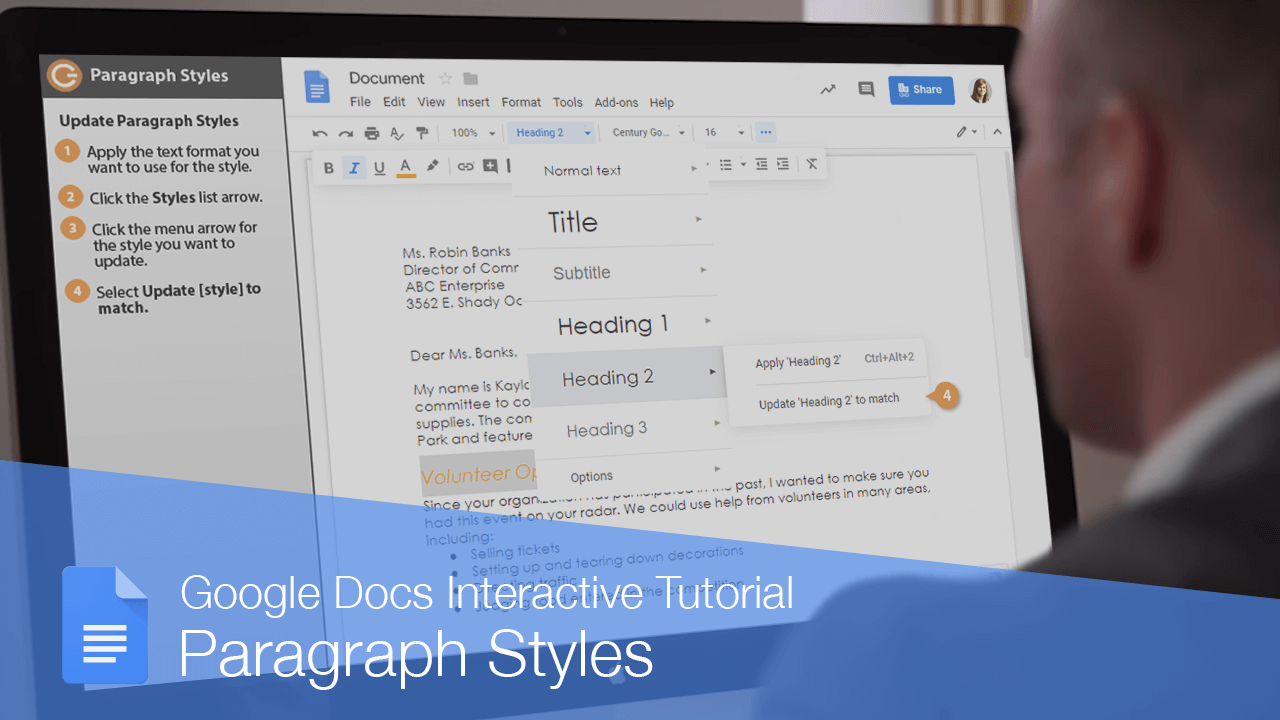Select the bulleted list icon
The image size is (1280, 720).
pyautogui.click(x=725, y=164)
